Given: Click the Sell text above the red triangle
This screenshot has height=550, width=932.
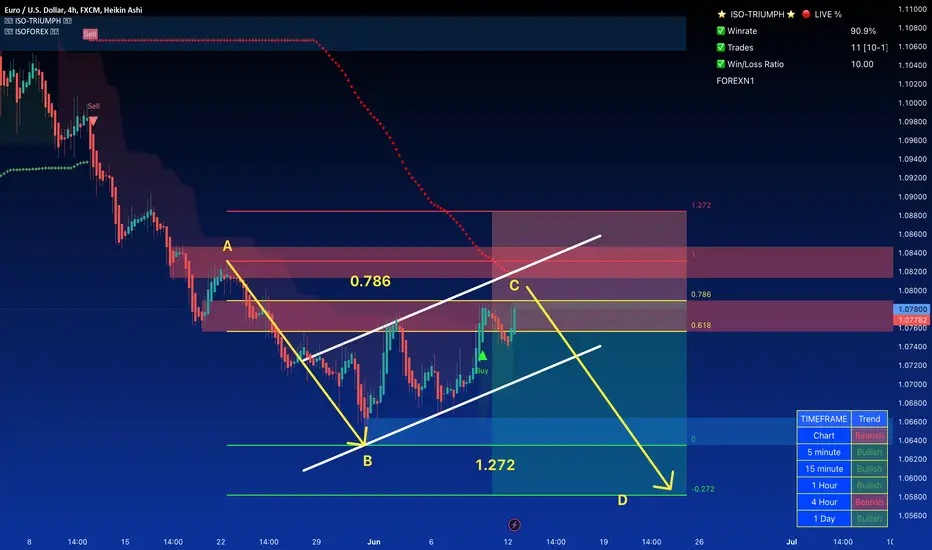Looking at the screenshot, I should pos(93,106).
